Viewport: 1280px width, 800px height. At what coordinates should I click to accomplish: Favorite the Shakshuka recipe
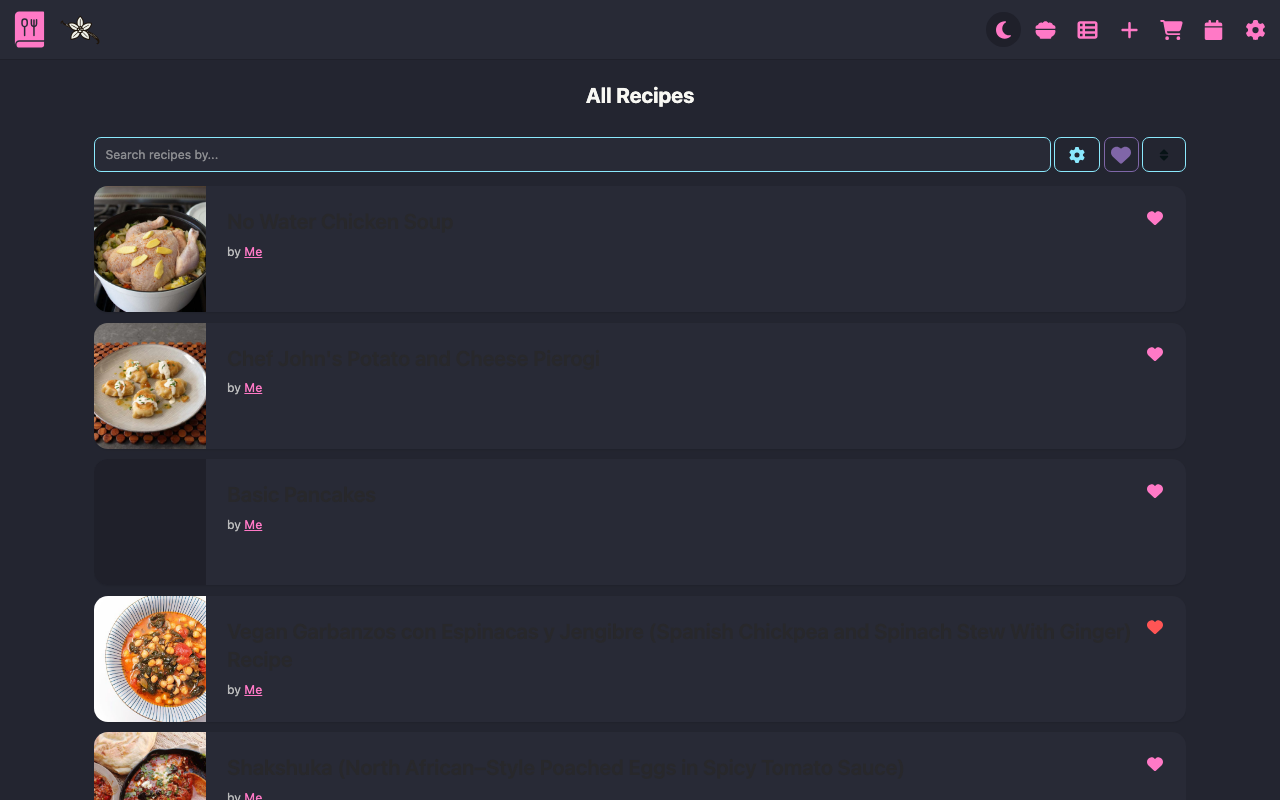pyautogui.click(x=1155, y=764)
